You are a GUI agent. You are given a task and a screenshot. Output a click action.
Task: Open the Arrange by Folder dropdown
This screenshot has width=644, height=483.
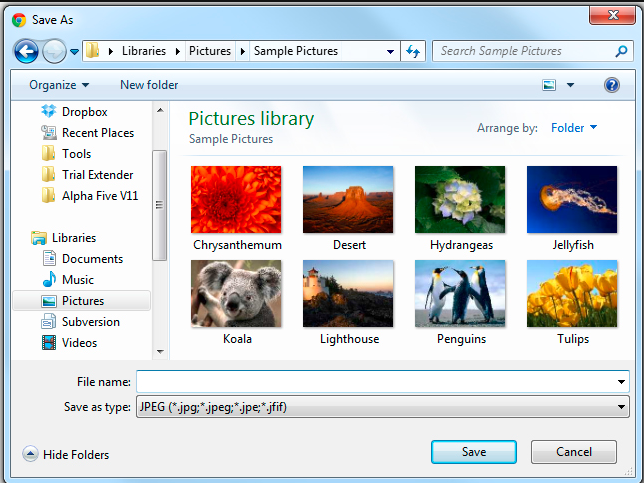(574, 128)
